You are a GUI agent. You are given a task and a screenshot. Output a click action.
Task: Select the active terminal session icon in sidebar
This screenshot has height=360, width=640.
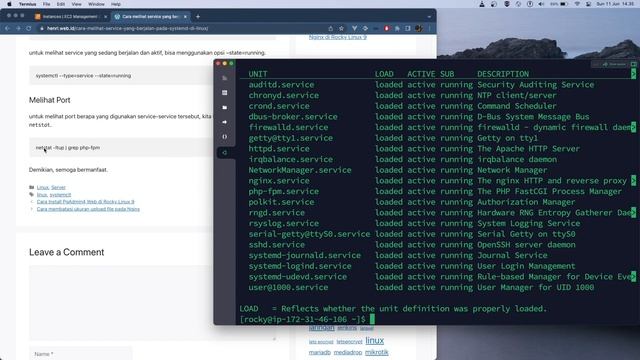coord(224,153)
